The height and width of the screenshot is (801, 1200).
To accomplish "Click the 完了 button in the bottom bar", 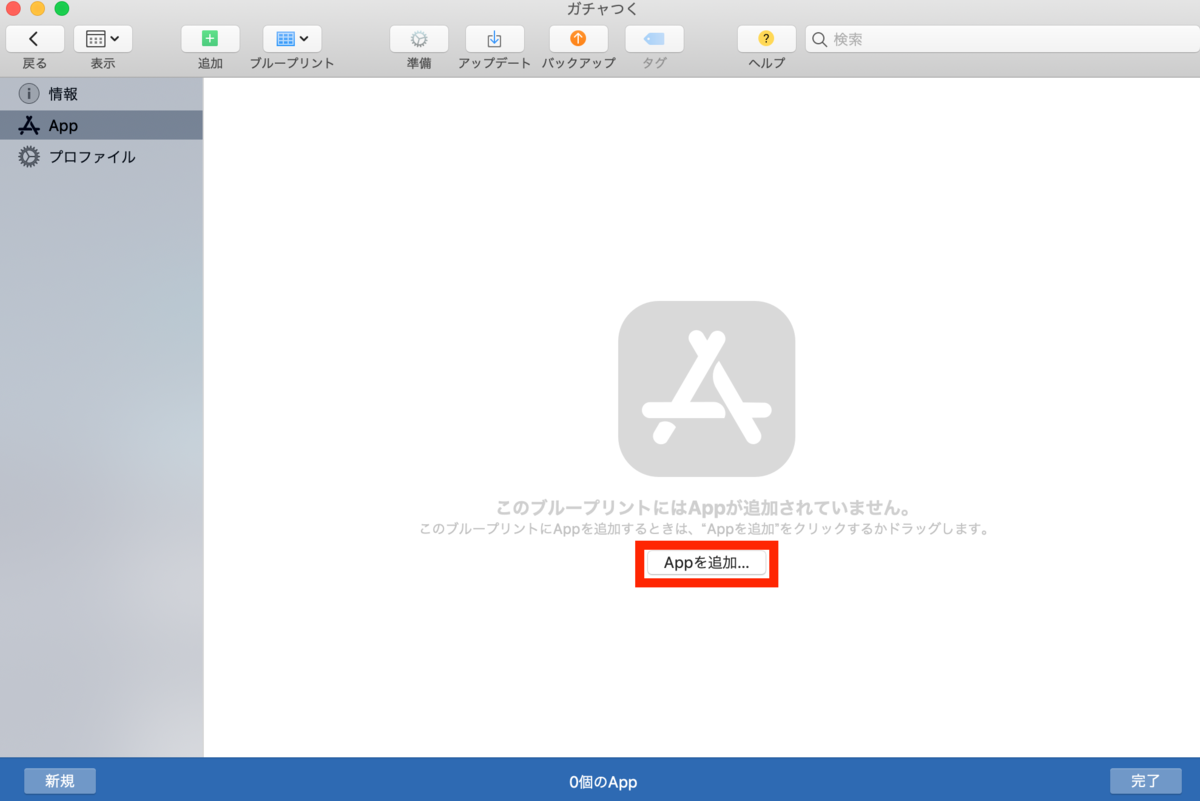I will coord(1146,781).
